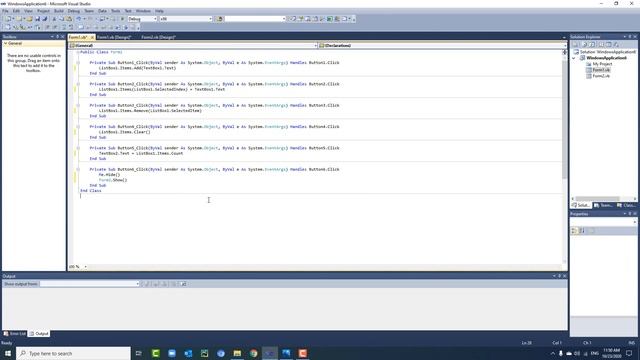The image size is (640, 360).
Task: Click the Copy toolbar icon
Action: tap(61, 19)
